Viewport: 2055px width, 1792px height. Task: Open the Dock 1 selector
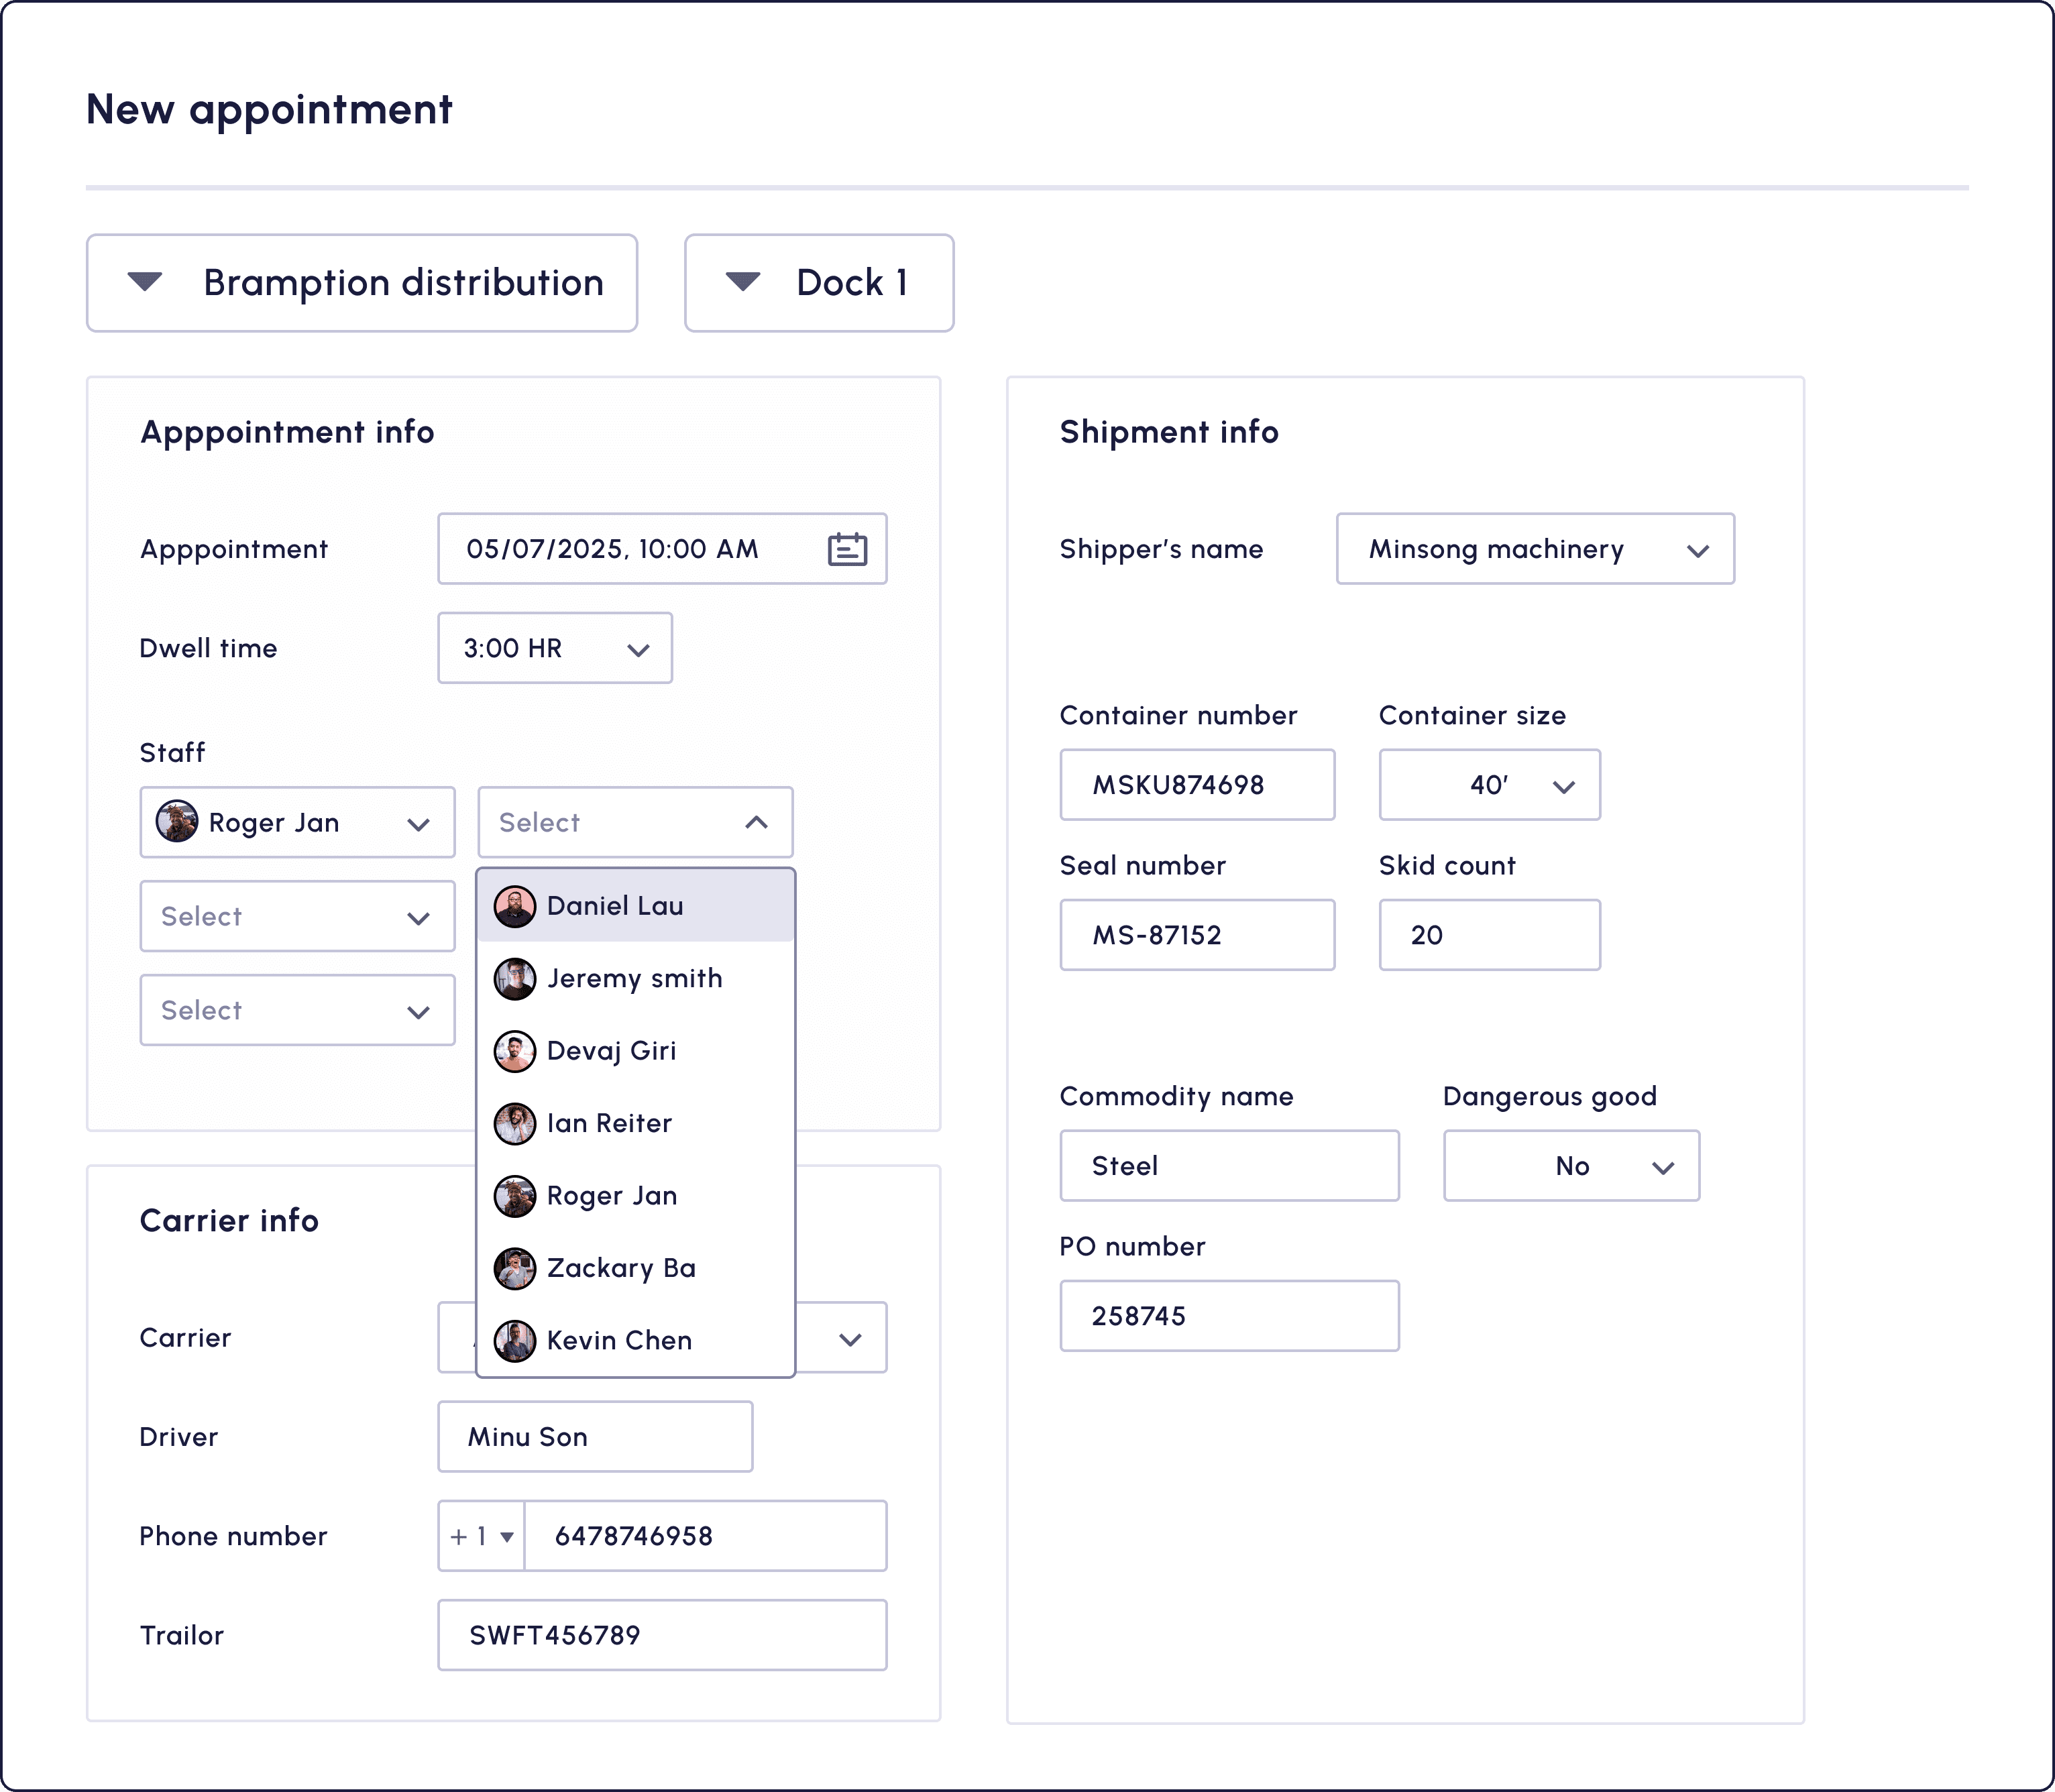(x=819, y=283)
